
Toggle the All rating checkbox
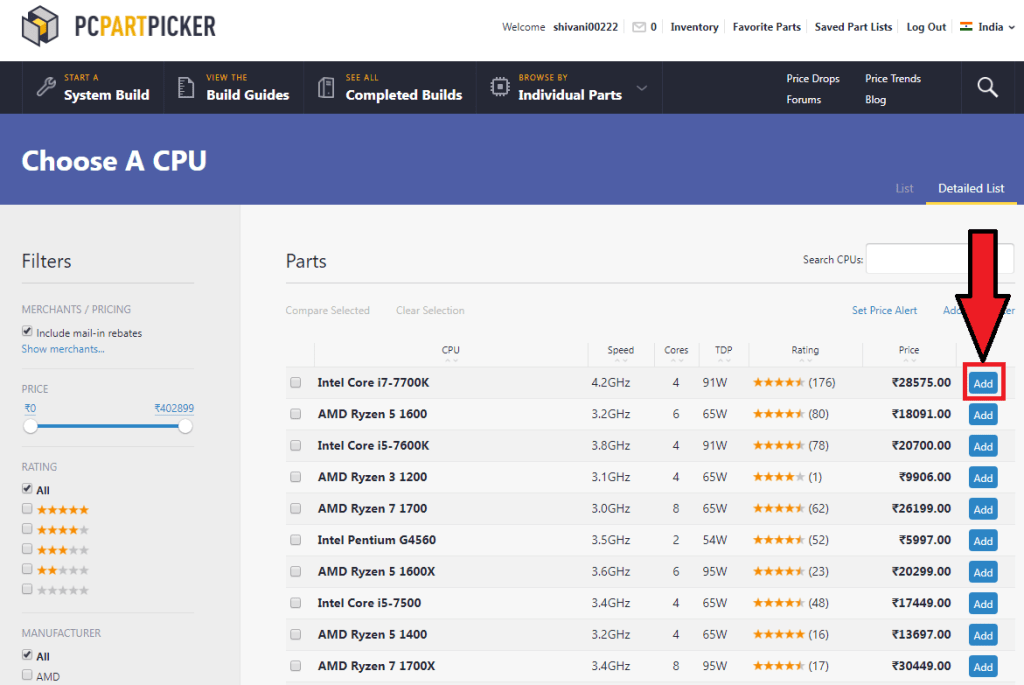point(27,488)
